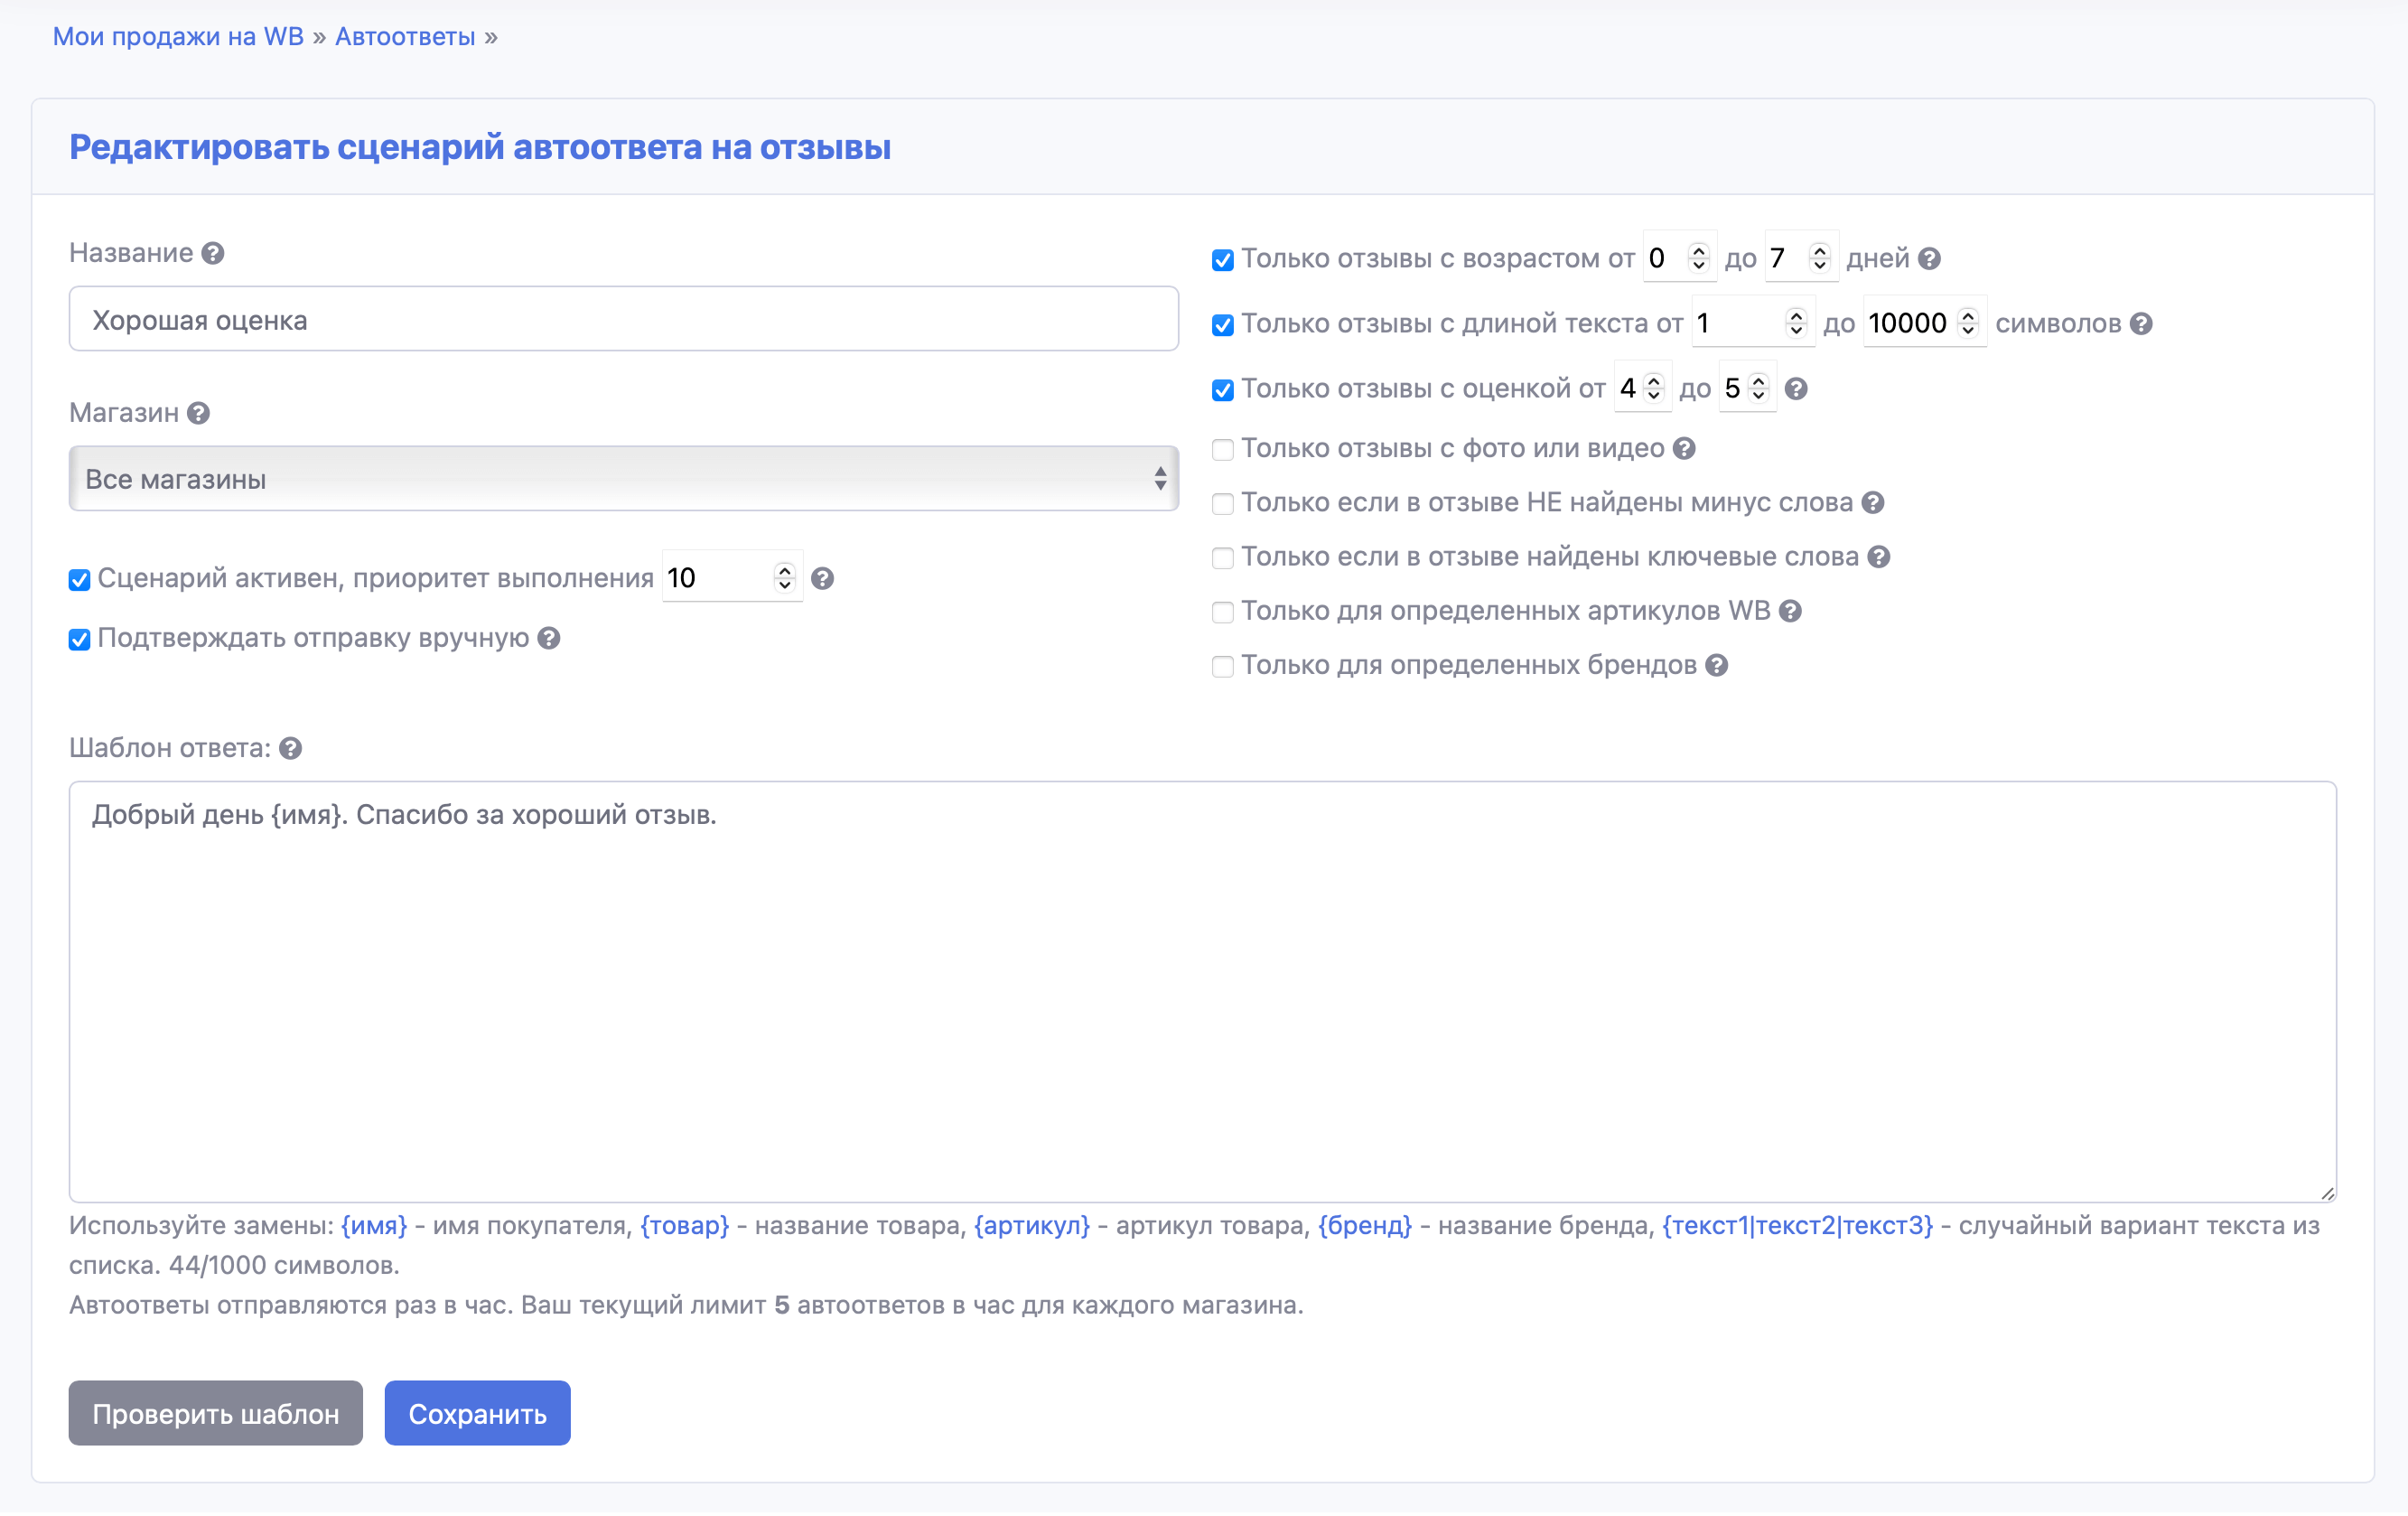The image size is (2408, 1516).
Task: Uncheck Подтверждать отправку вручную checkbox
Action: click(80, 639)
